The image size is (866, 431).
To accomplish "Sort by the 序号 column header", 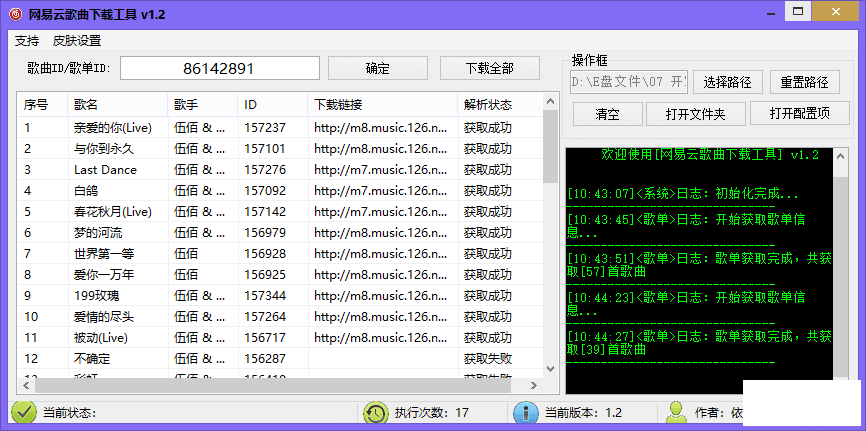I will [42, 104].
